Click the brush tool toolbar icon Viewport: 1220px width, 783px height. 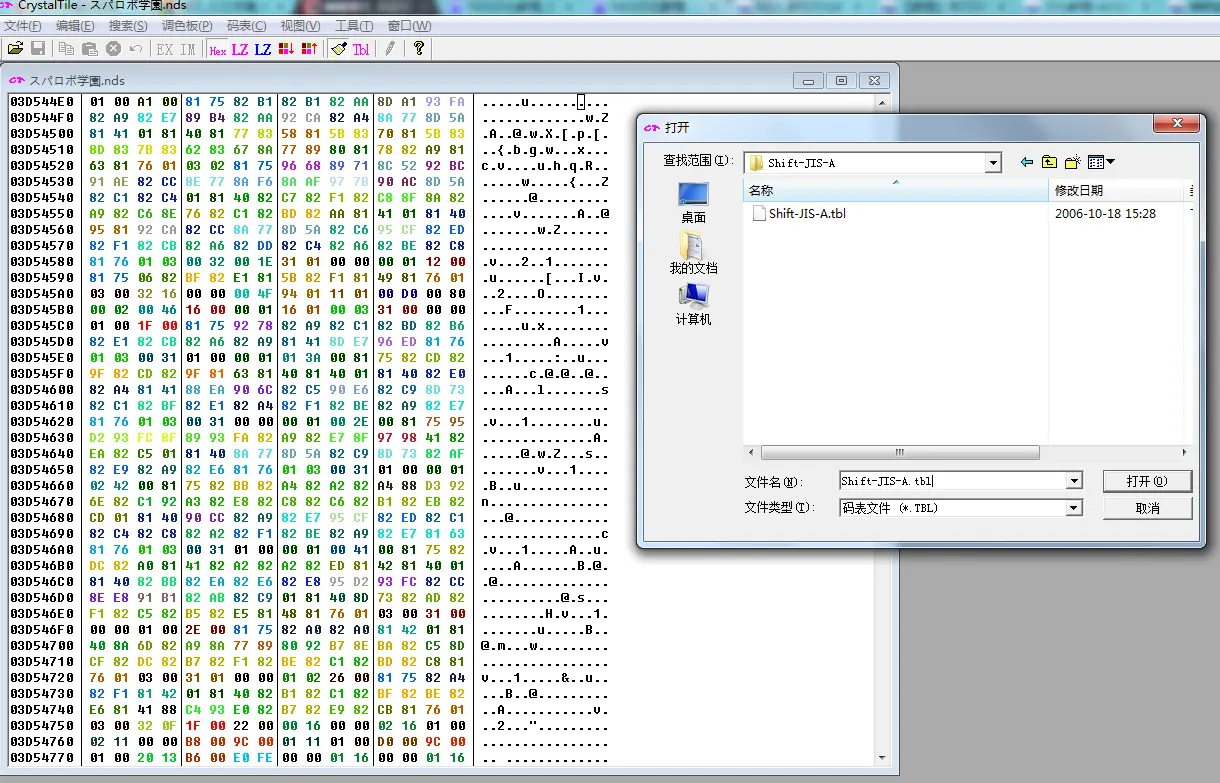coord(338,48)
